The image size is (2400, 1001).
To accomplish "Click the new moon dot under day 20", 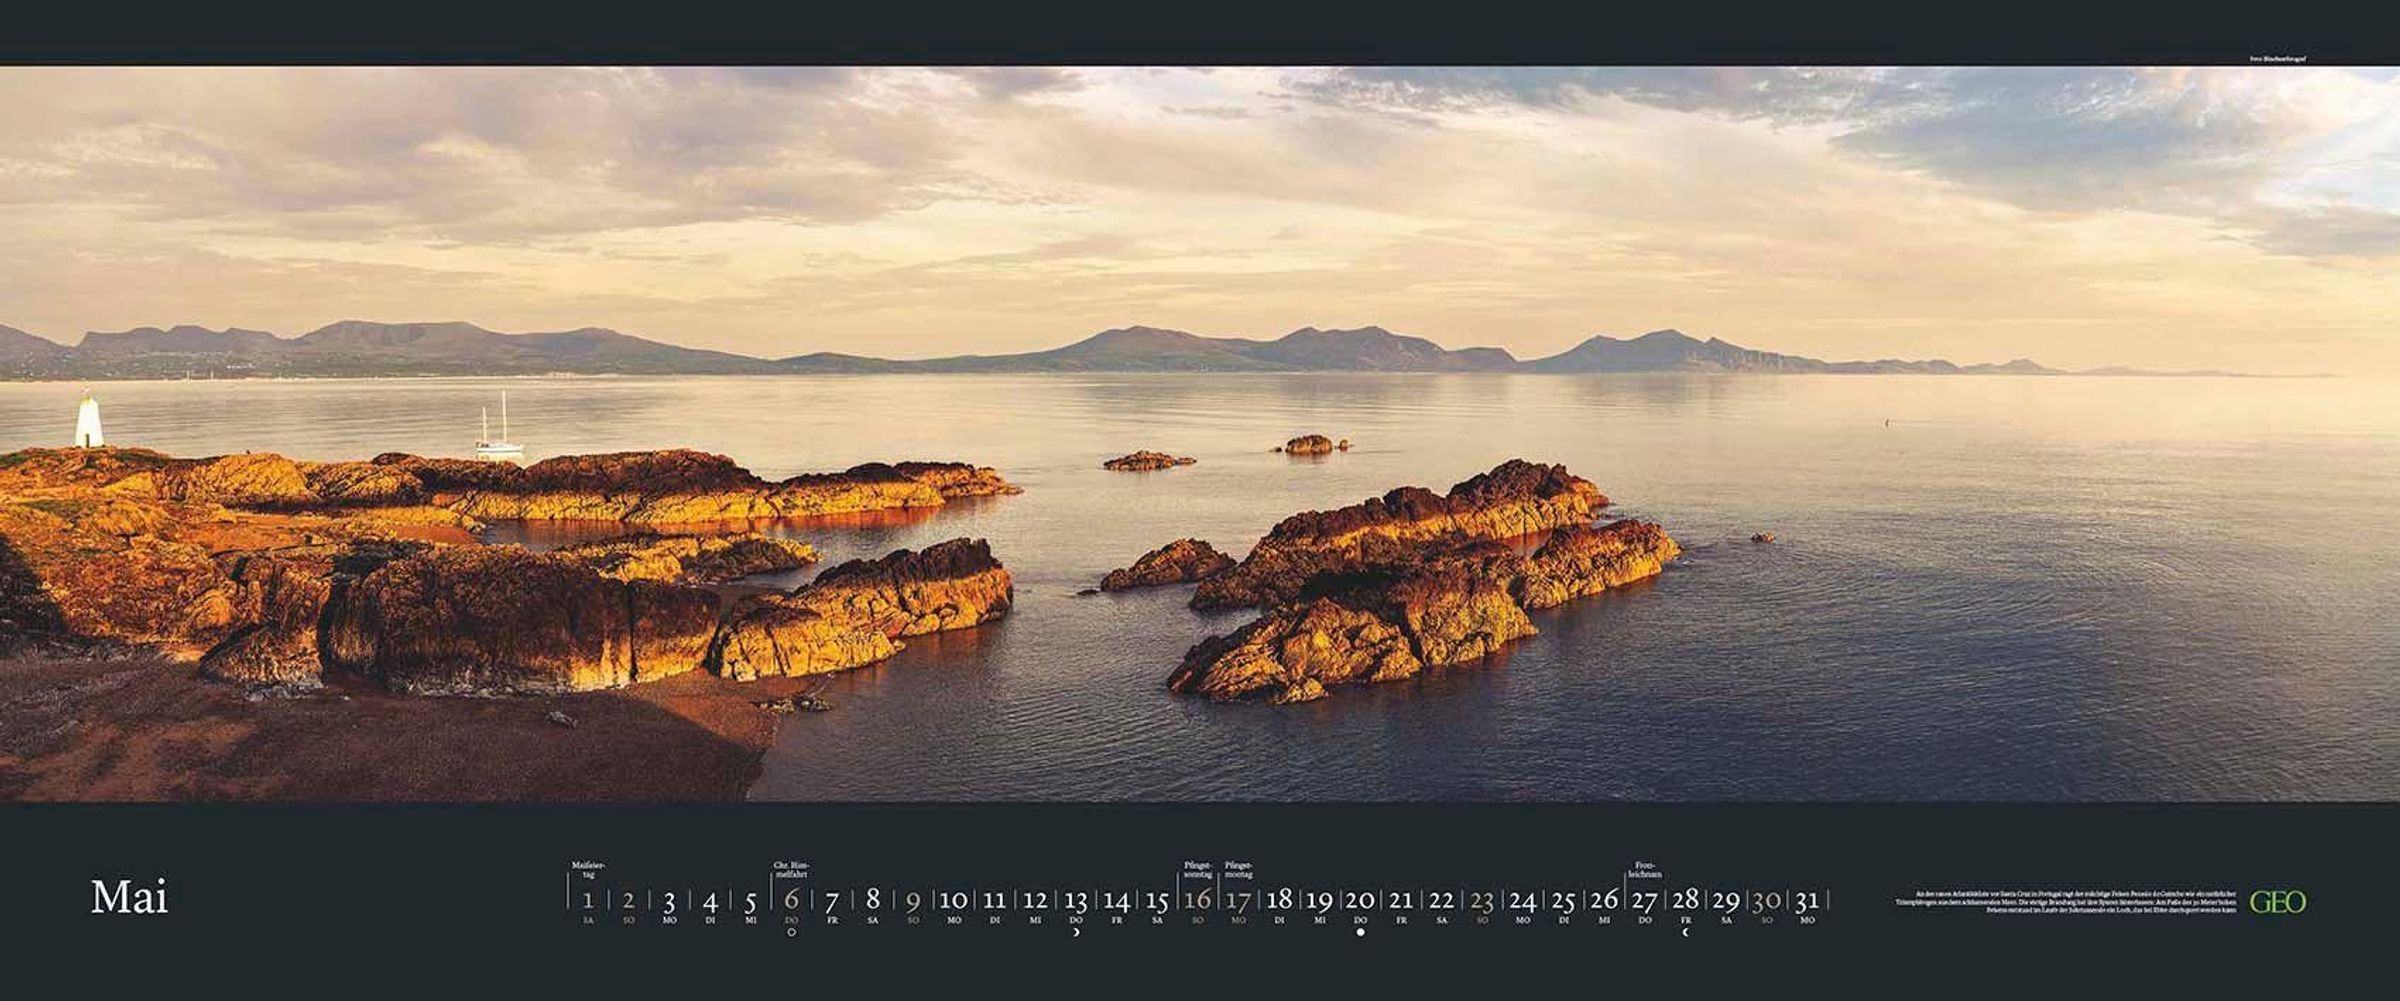I will (1360, 933).
